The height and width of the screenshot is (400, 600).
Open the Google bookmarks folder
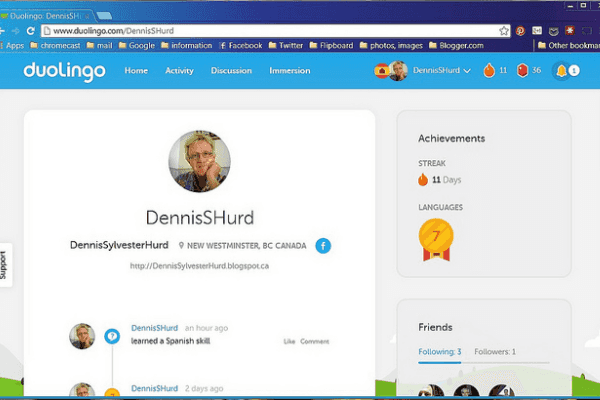coord(137,46)
